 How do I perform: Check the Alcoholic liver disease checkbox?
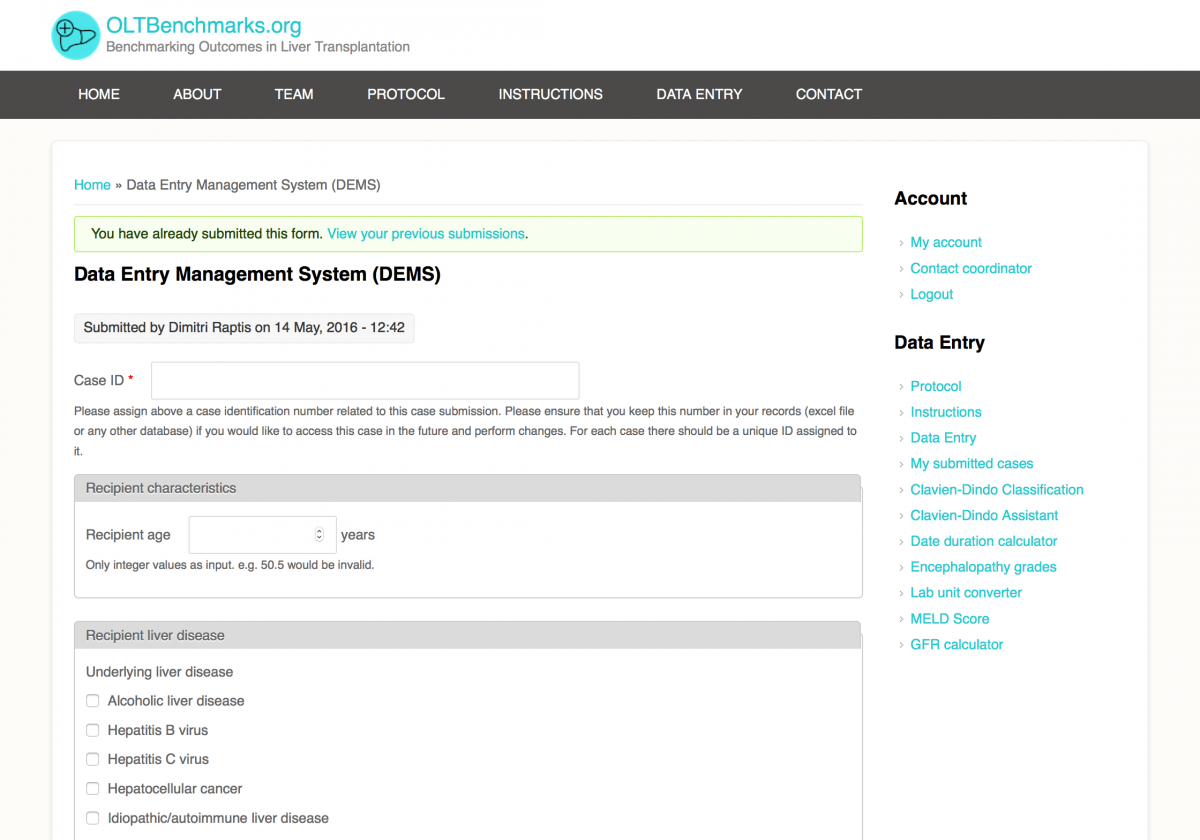point(93,701)
